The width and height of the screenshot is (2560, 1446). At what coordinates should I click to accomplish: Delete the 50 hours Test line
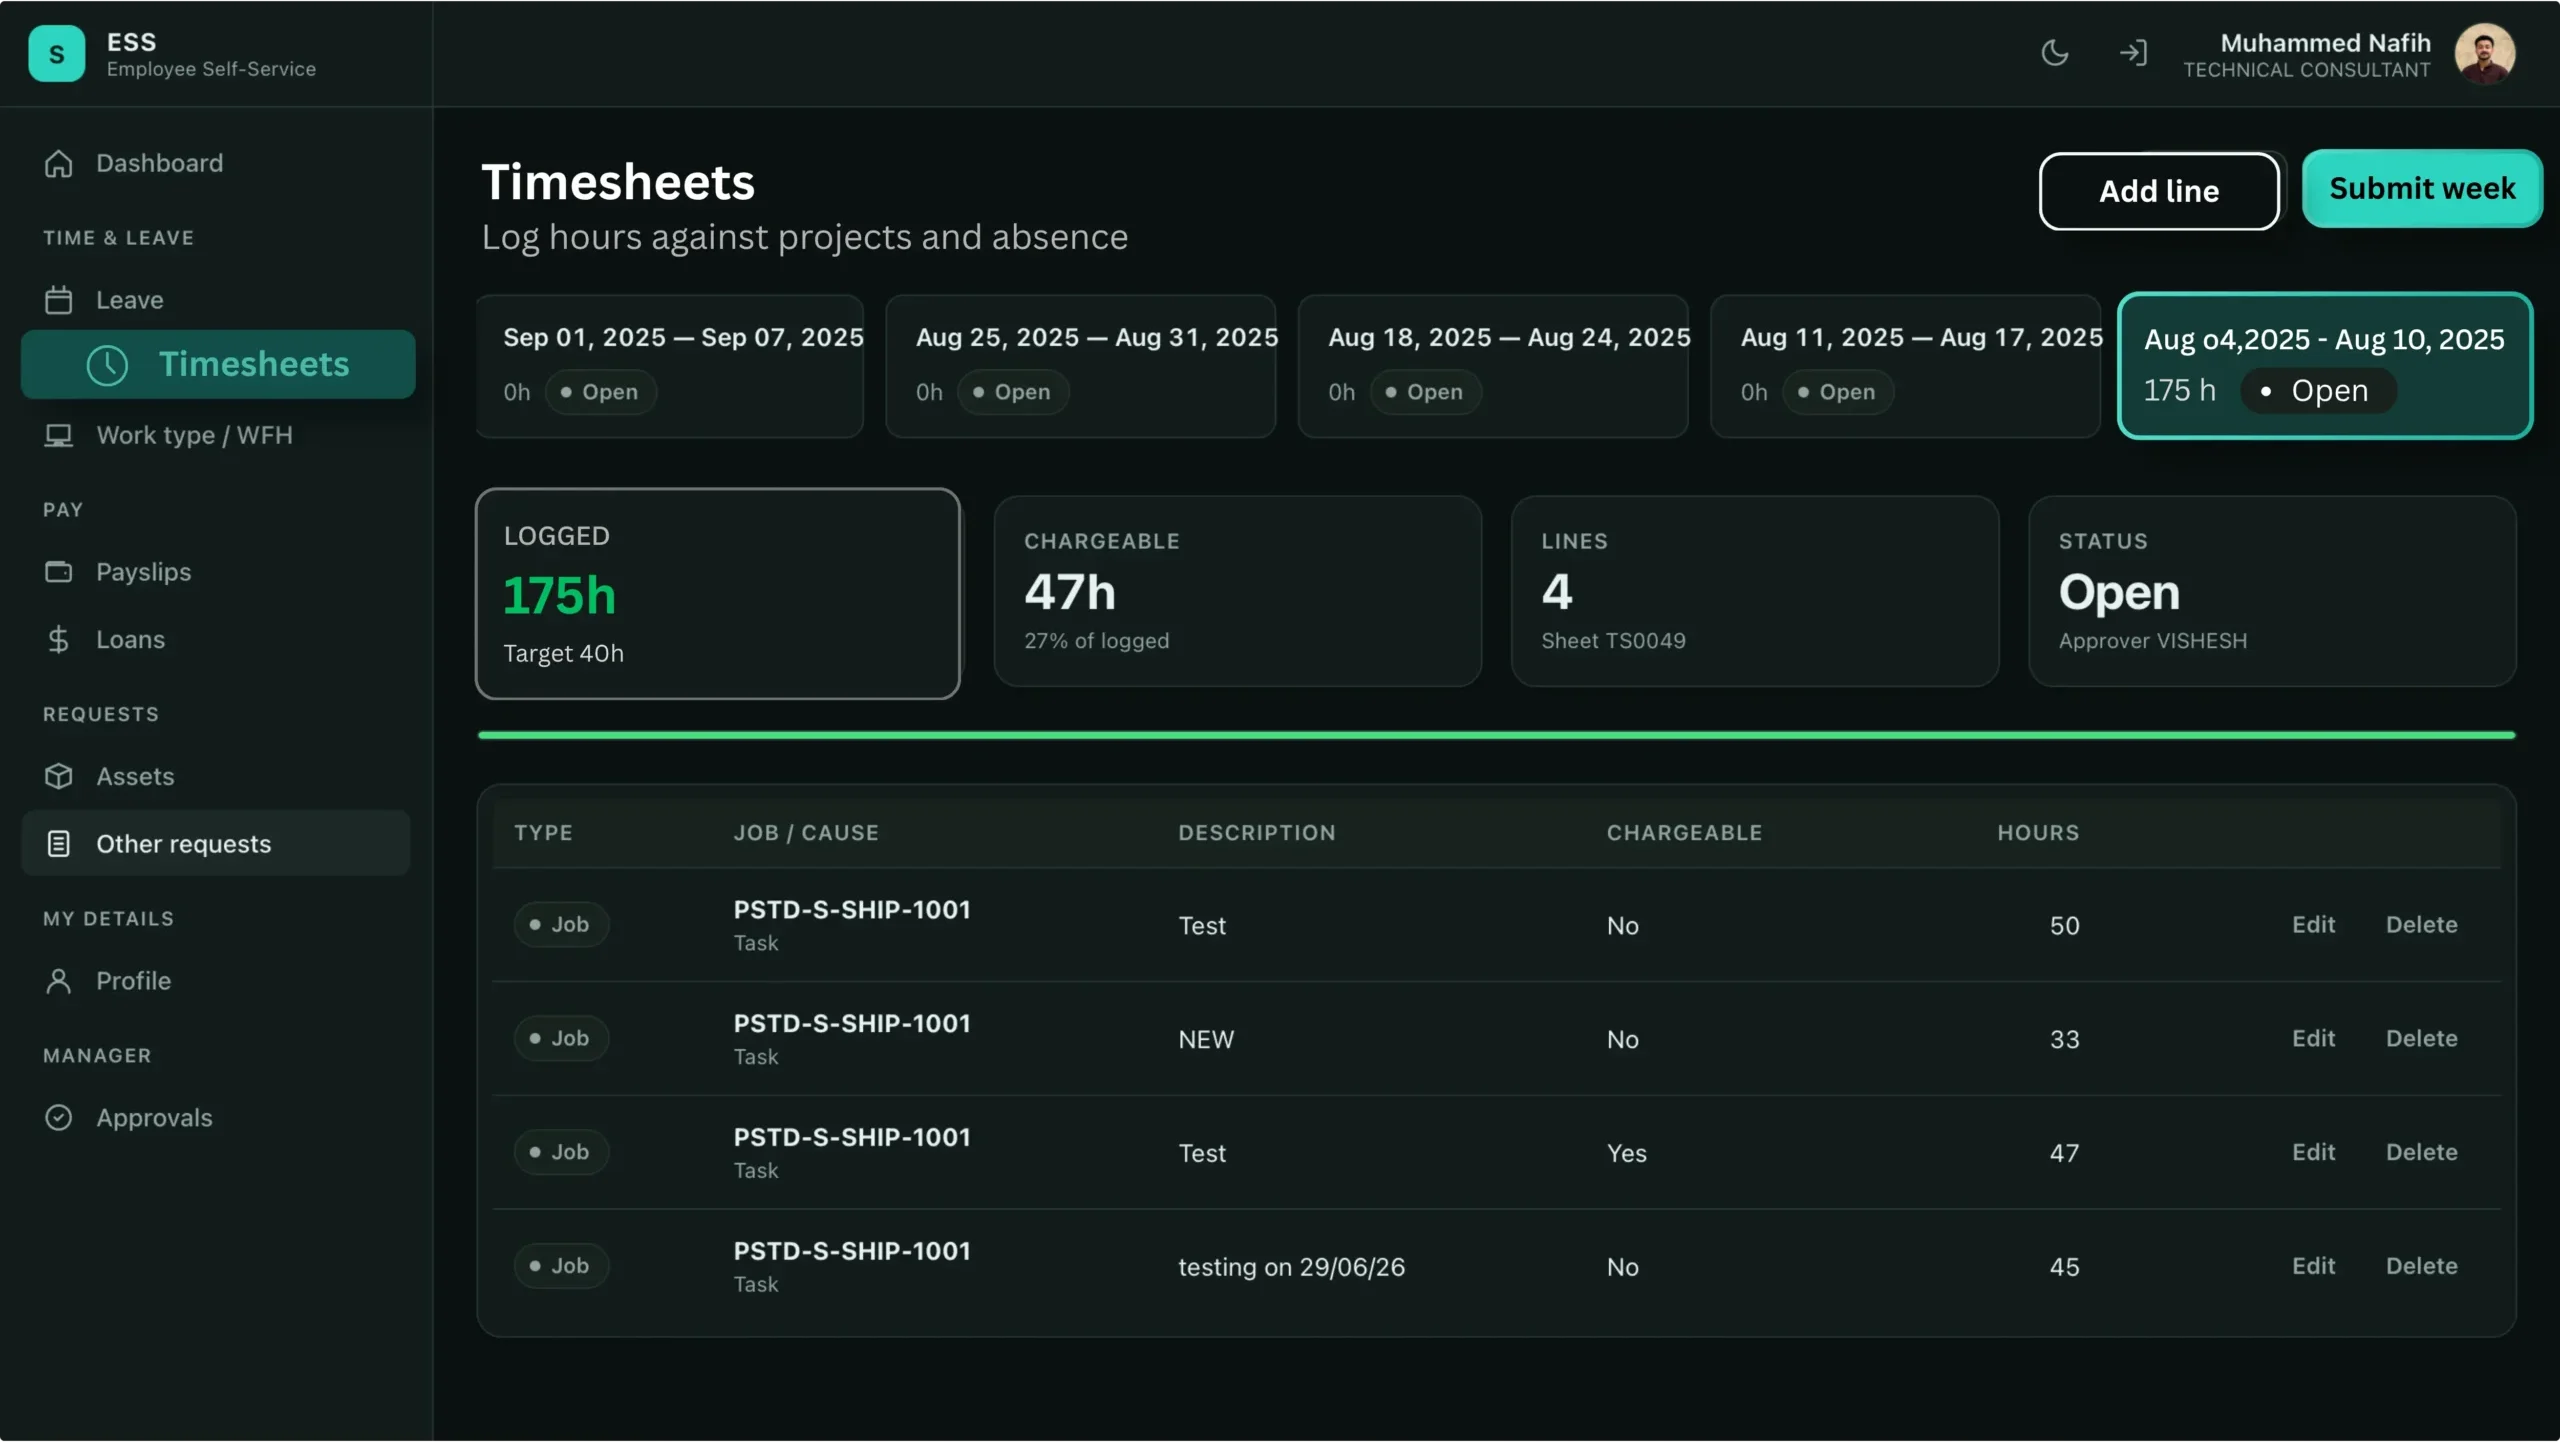click(x=2421, y=925)
